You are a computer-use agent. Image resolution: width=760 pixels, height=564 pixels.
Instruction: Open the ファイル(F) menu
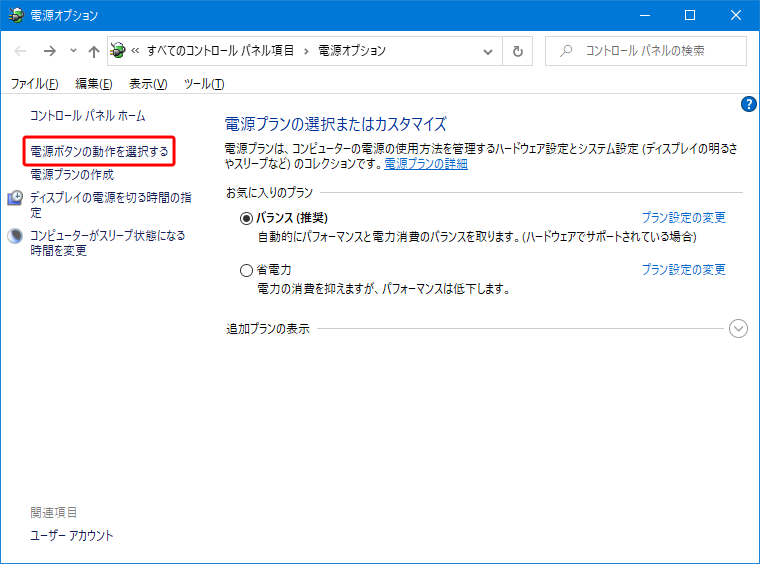tap(34, 84)
